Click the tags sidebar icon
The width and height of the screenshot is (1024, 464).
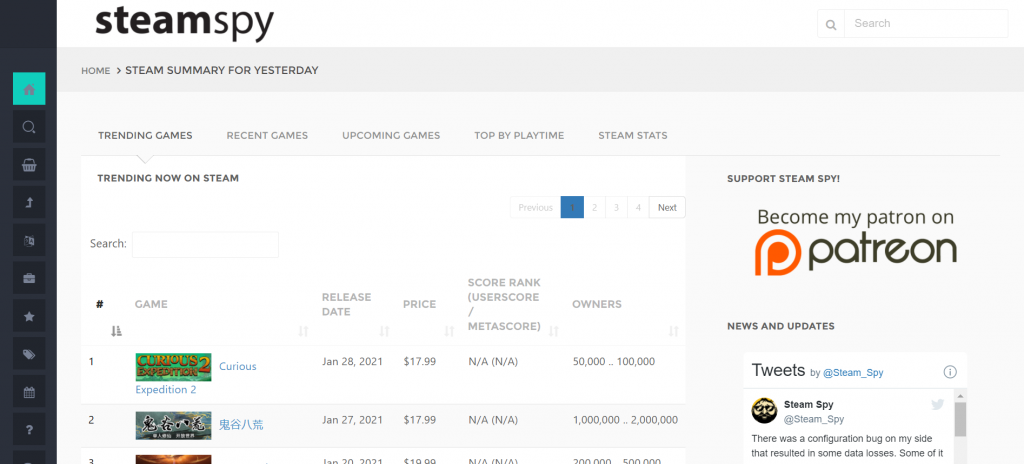point(29,354)
